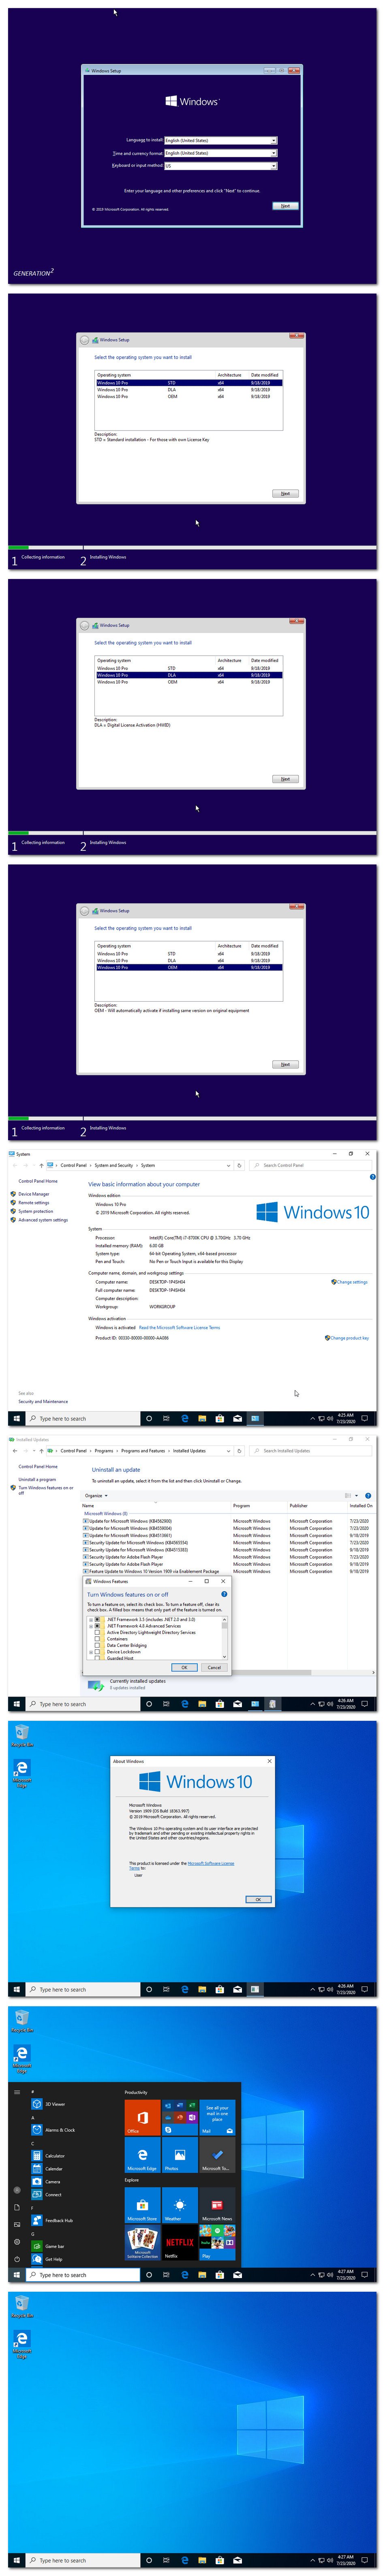Click the Windows Features list scrollbar
Screen dimensions: 385x2576
click(225, 1637)
